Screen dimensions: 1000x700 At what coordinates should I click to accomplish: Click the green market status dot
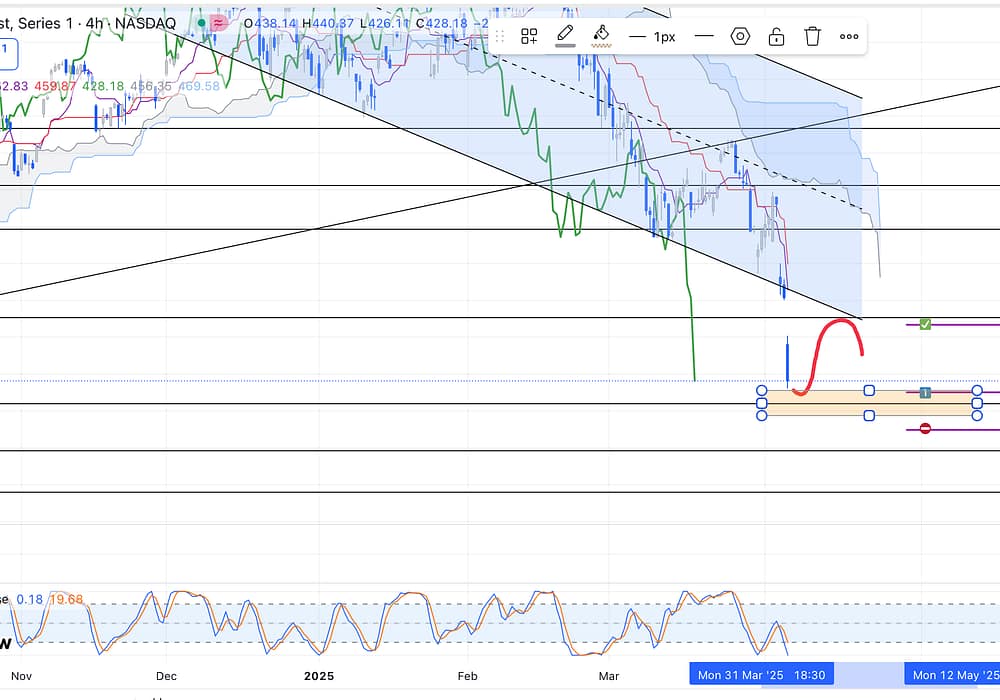click(201, 22)
